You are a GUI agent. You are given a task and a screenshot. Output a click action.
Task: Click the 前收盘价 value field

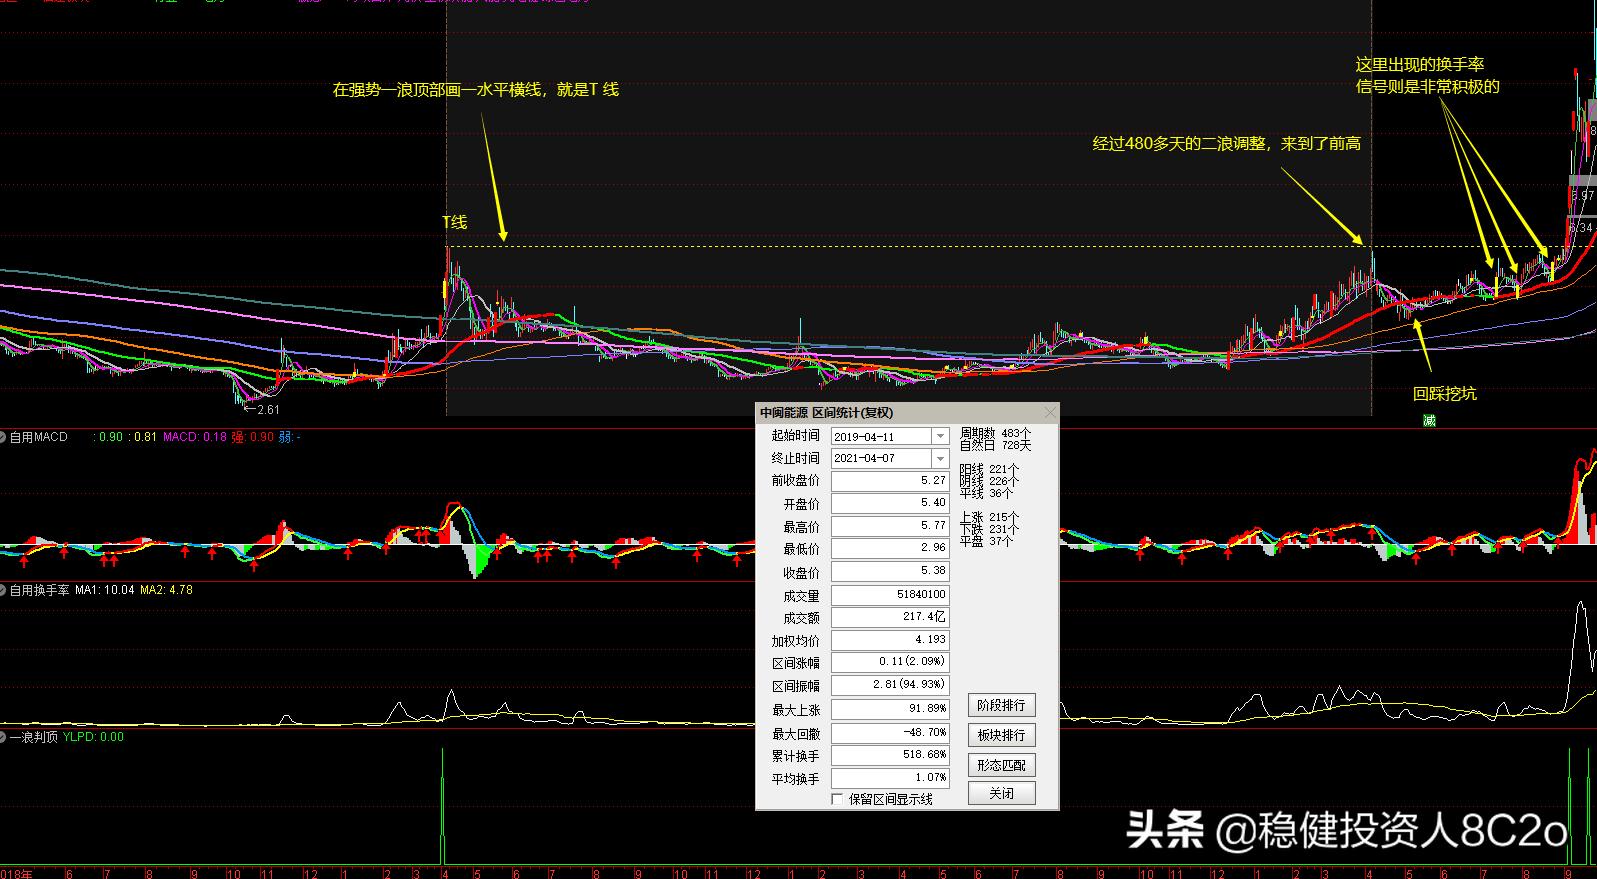(889, 481)
